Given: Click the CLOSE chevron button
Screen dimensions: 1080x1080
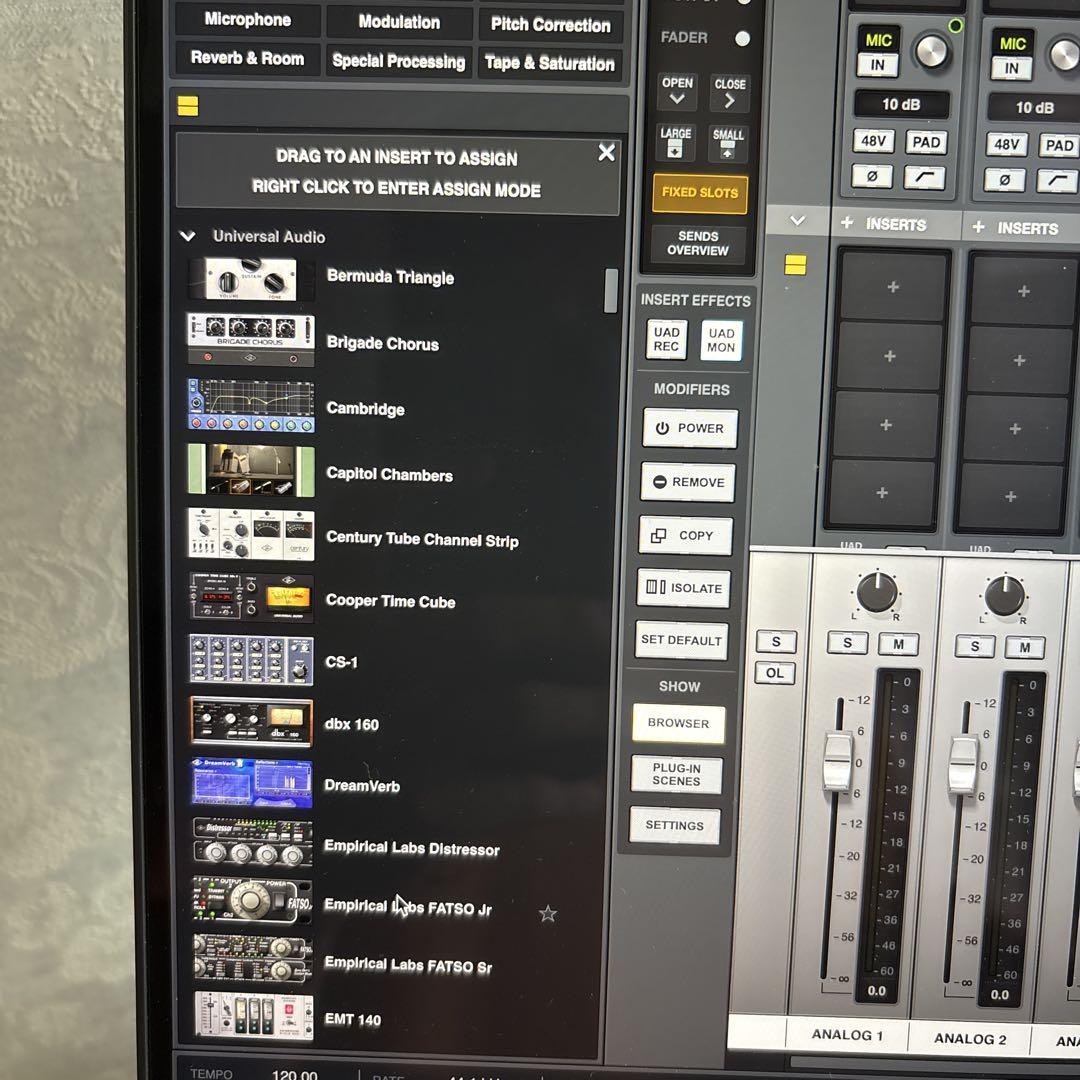Looking at the screenshot, I should [729, 93].
